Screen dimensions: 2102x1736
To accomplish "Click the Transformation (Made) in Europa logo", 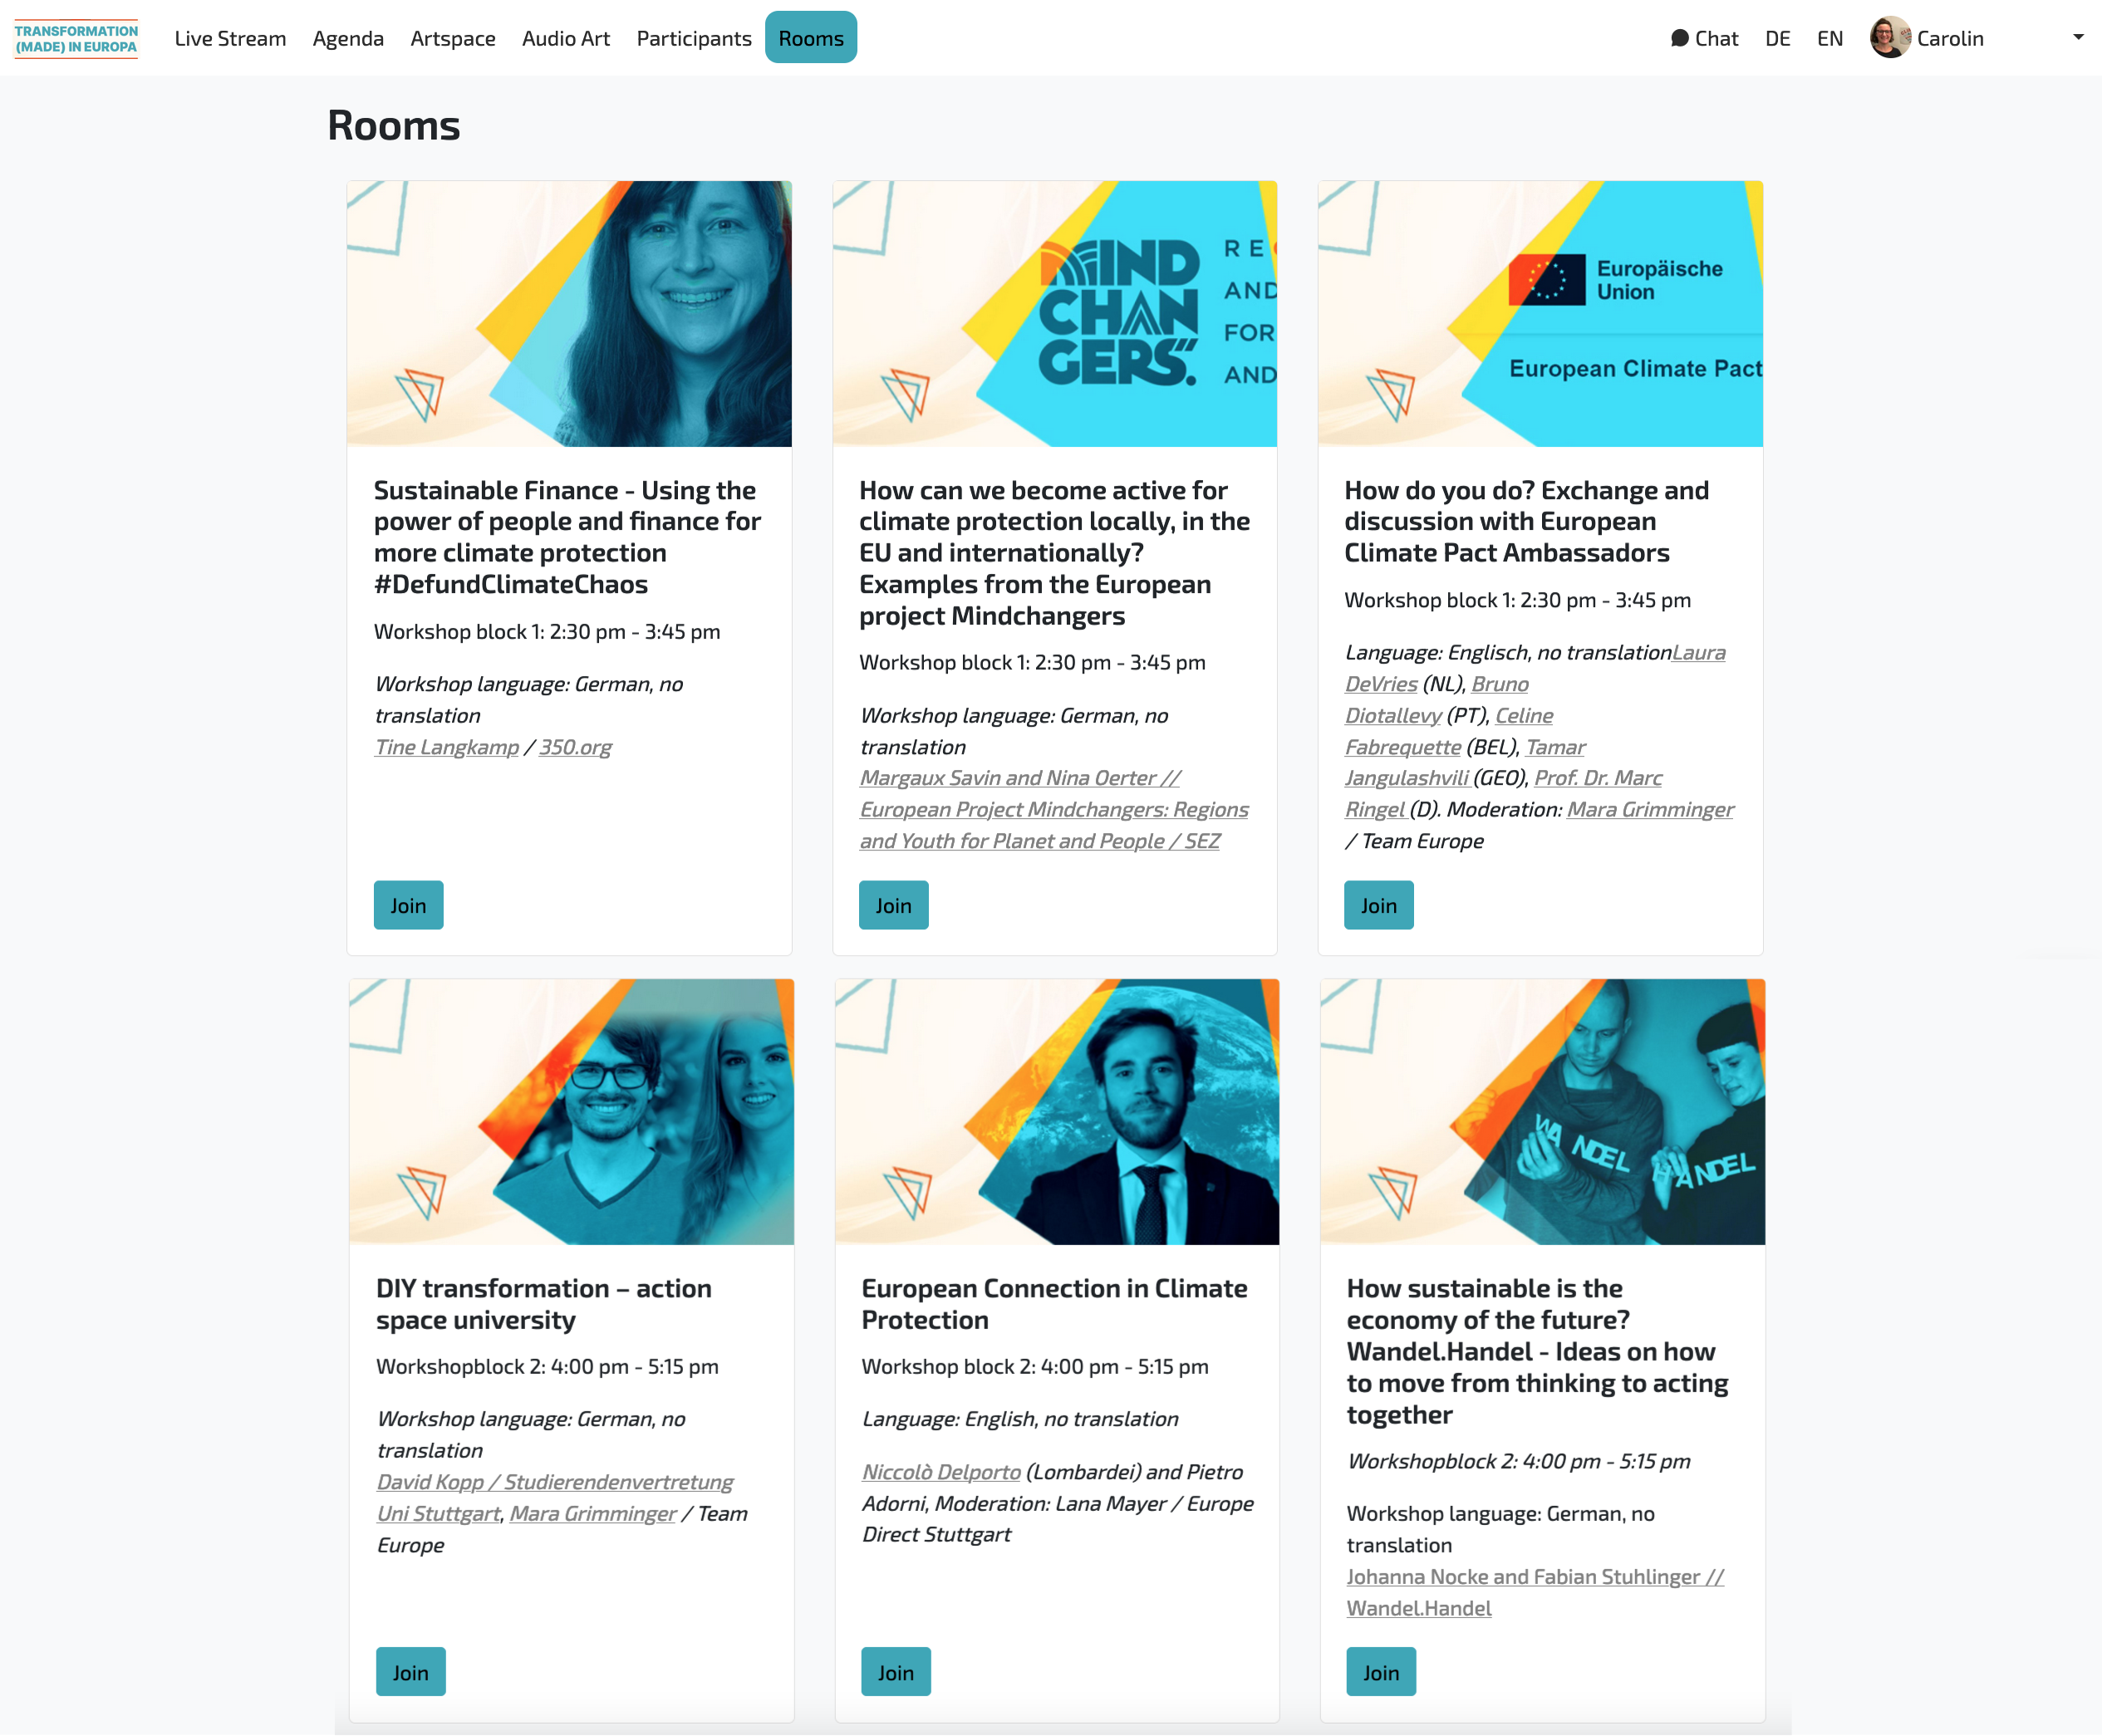I will pos(76,39).
